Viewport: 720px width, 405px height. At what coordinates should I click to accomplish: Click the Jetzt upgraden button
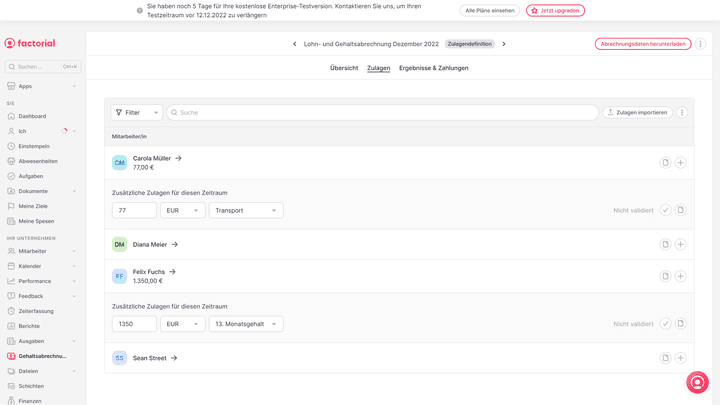pyautogui.click(x=555, y=10)
